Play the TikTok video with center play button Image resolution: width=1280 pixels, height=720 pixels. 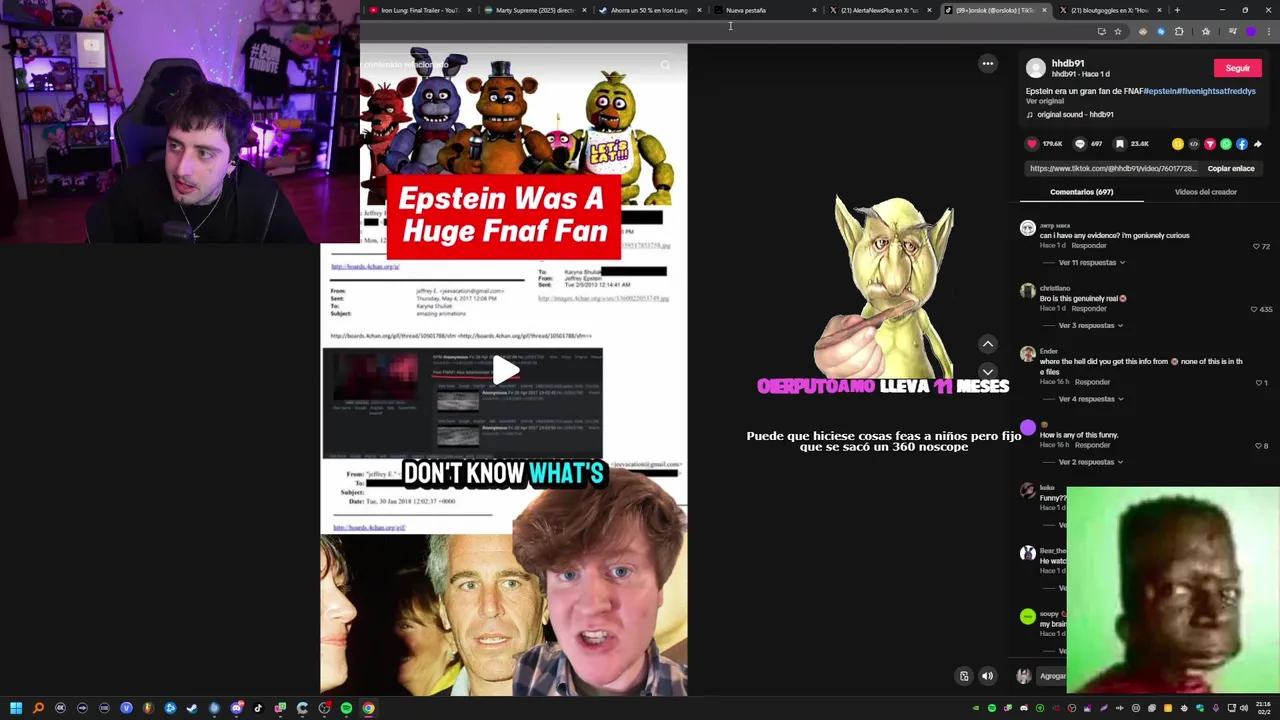[x=505, y=371]
